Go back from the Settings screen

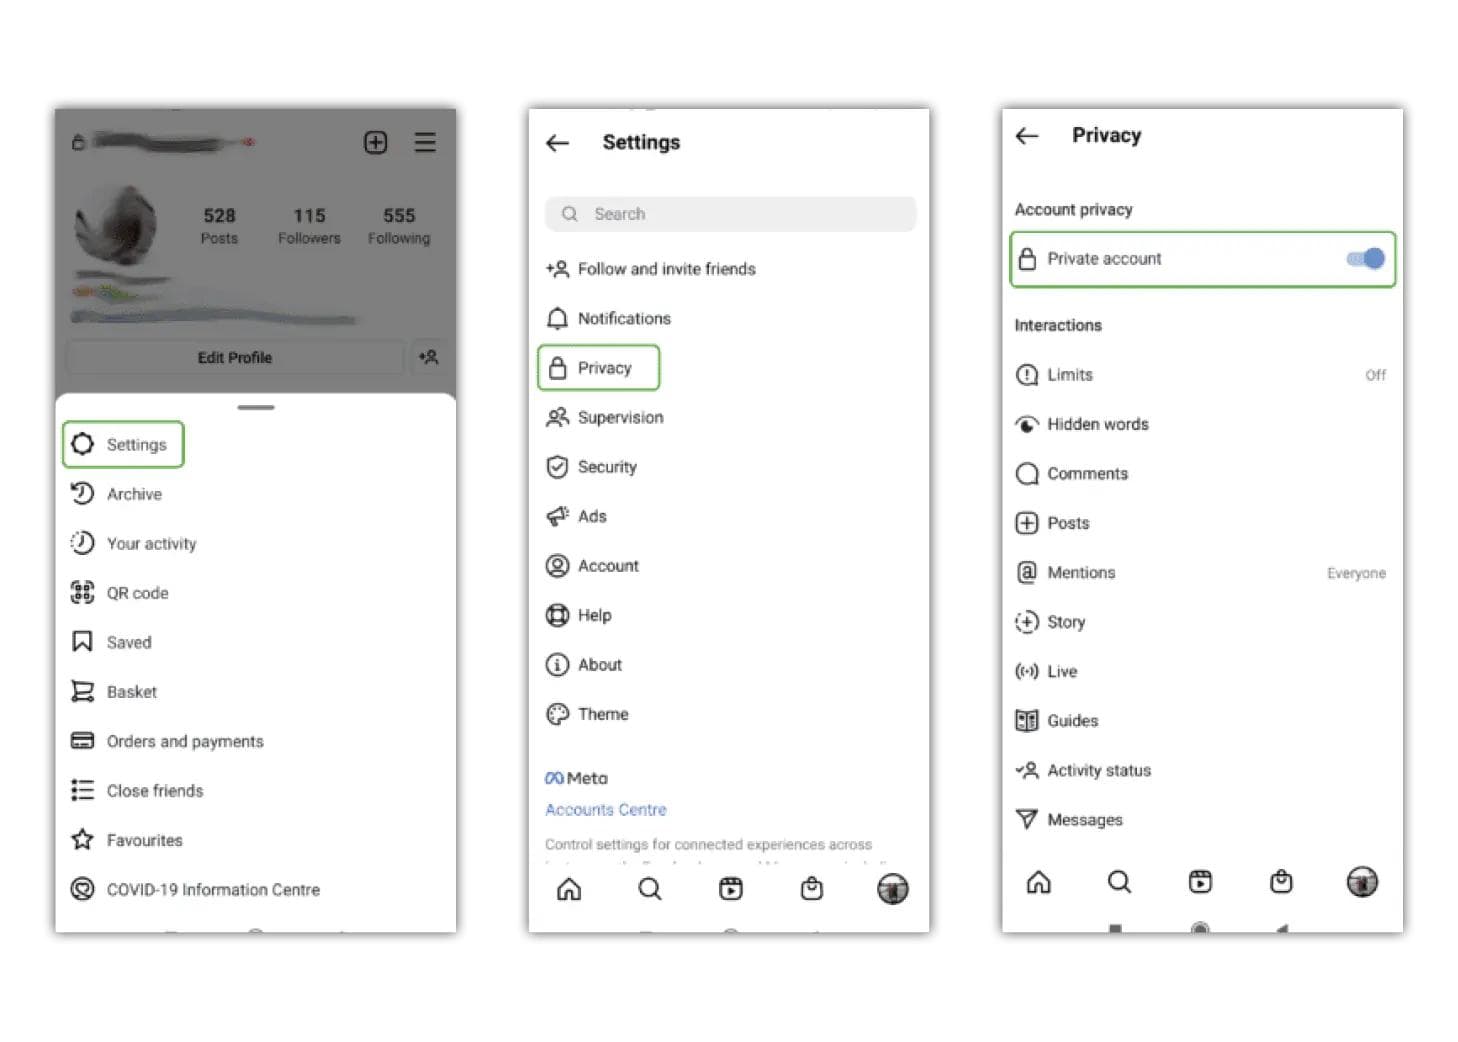(558, 143)
